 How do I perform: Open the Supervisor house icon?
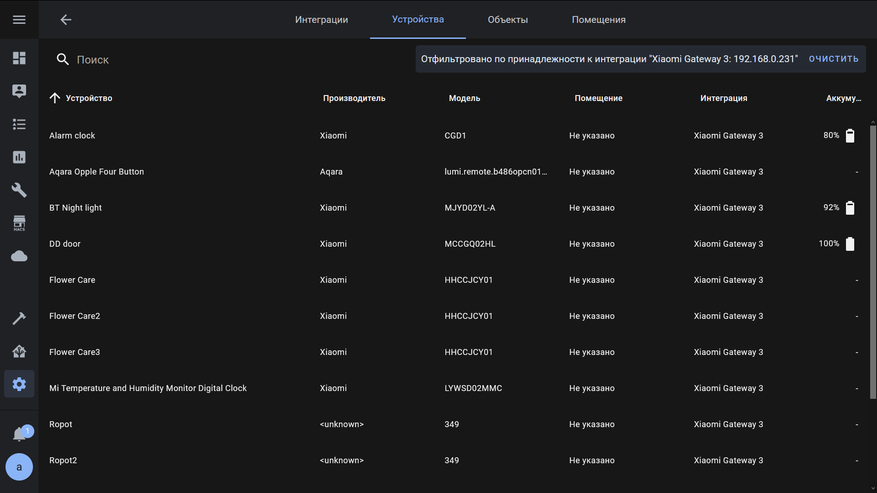(19, 351)
